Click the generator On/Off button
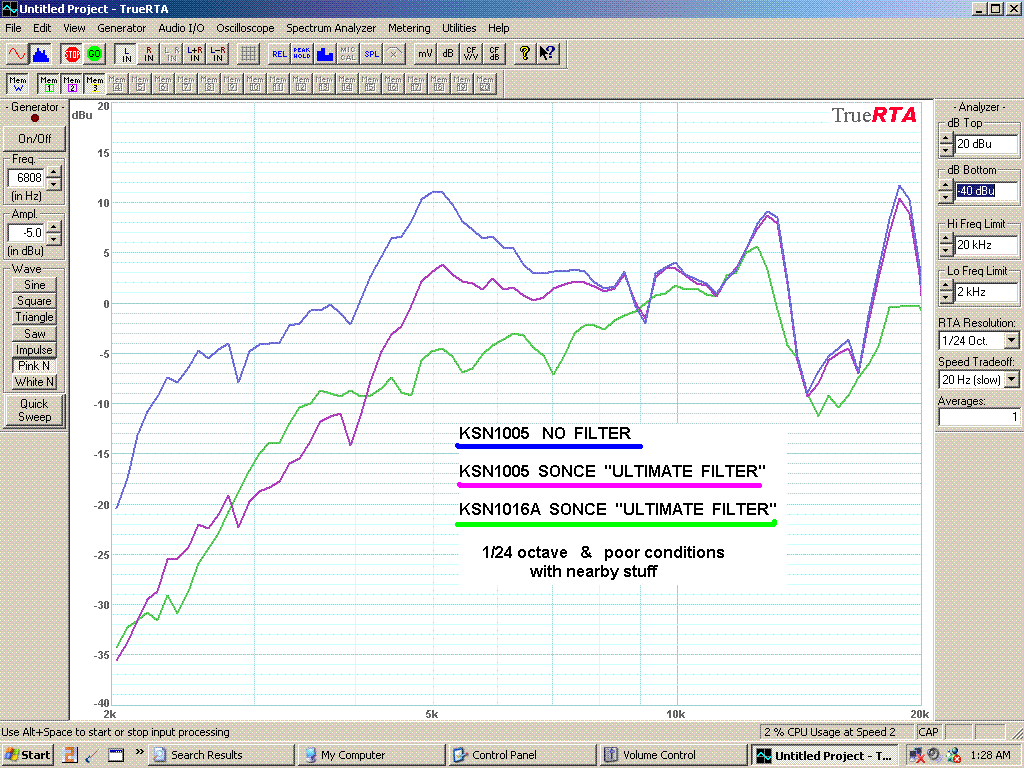1024x768 pixels. coord(34,138)
